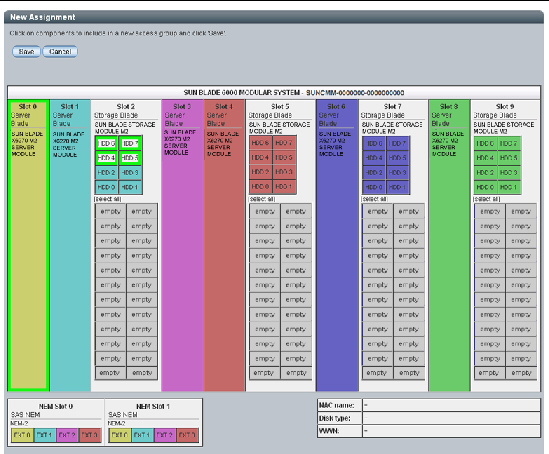The image size is (549, 454).
Task: Pick HDD 0 in Slot 5
Action: click(261, 187)
